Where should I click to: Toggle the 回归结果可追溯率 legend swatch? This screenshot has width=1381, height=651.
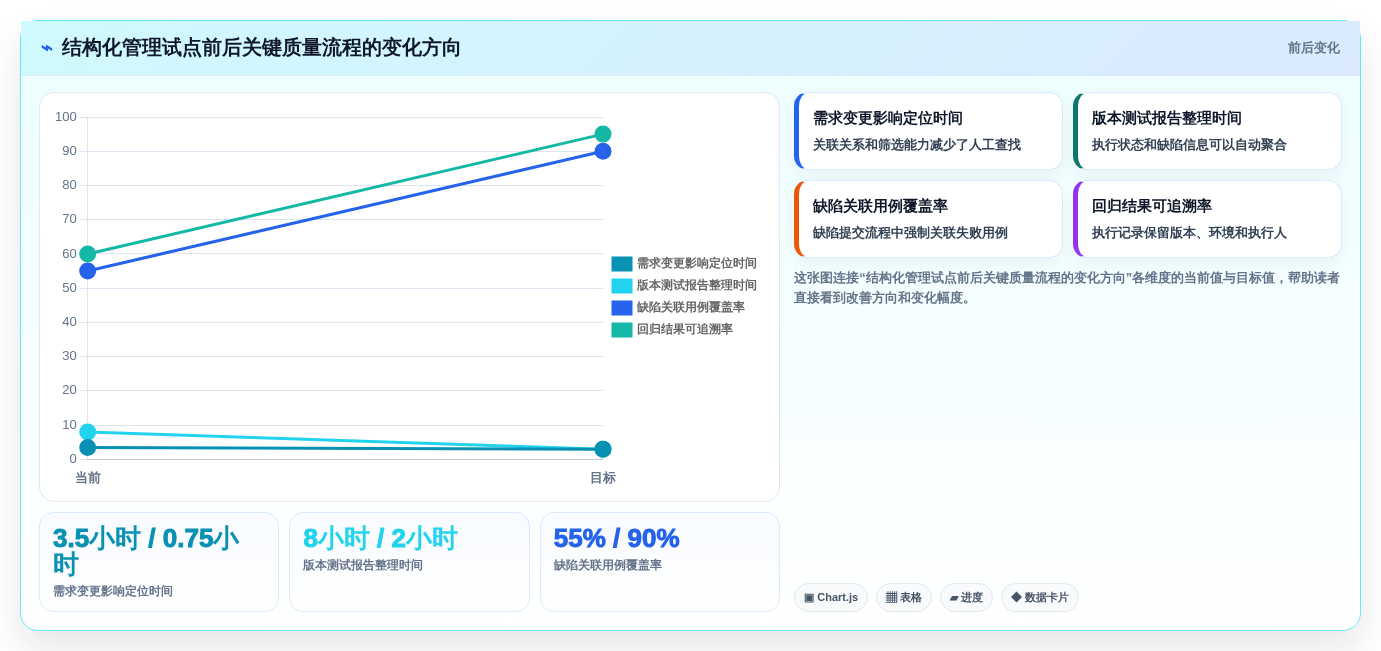[x=622, y=330]
